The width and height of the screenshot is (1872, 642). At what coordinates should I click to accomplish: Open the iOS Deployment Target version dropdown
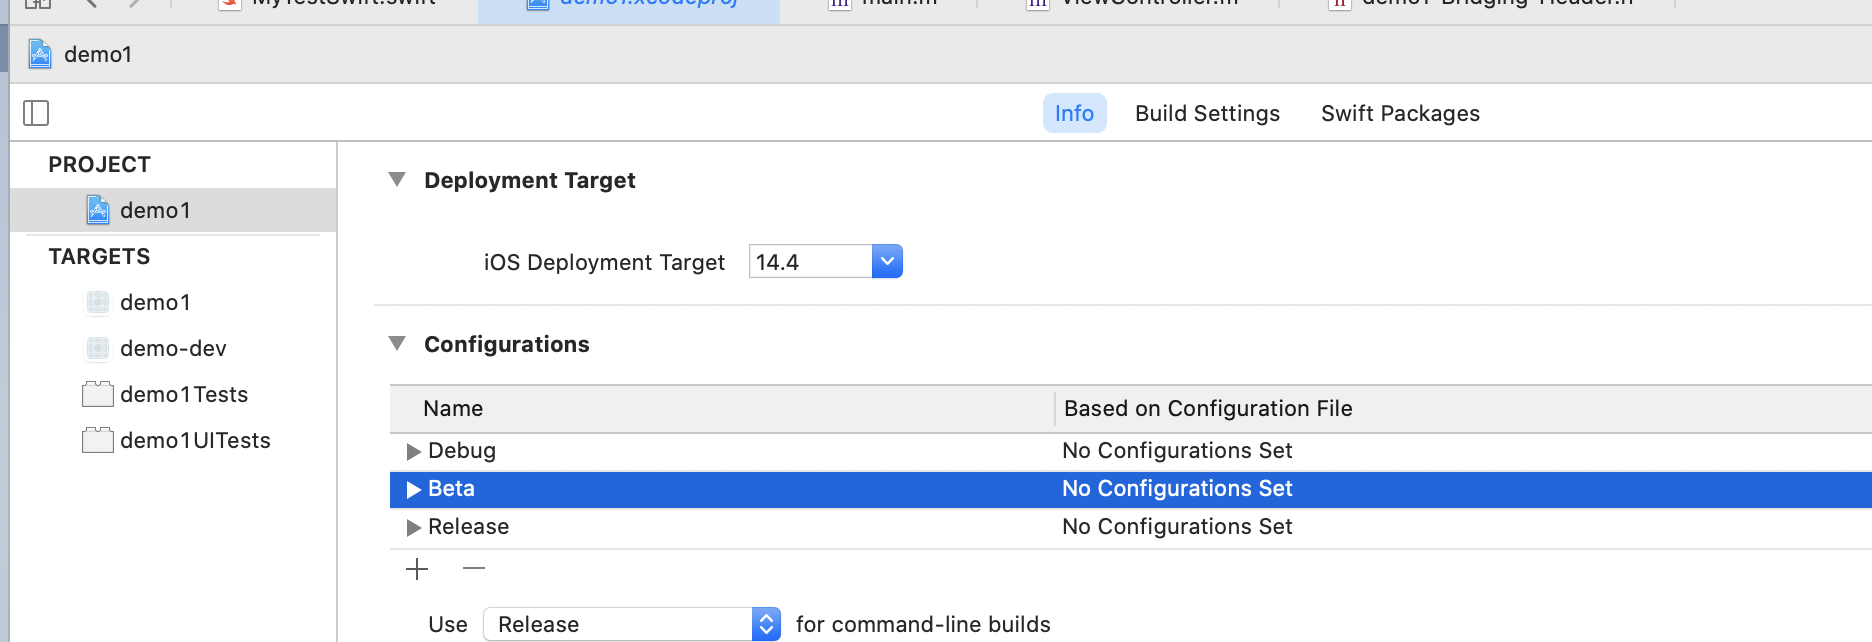(x=887, y=262)
